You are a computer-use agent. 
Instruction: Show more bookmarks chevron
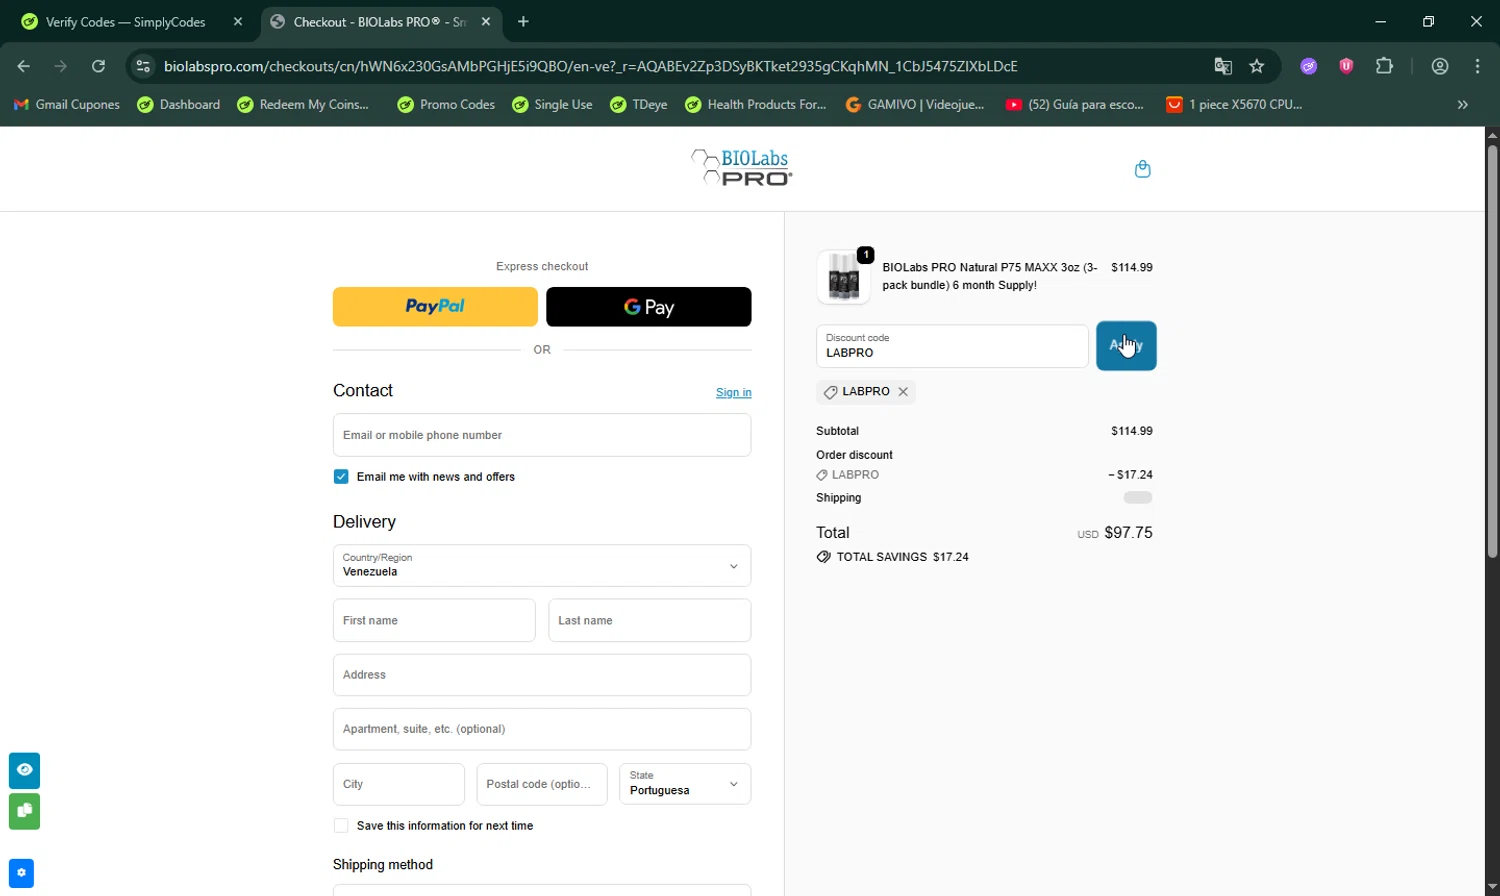pos(1463,104)
